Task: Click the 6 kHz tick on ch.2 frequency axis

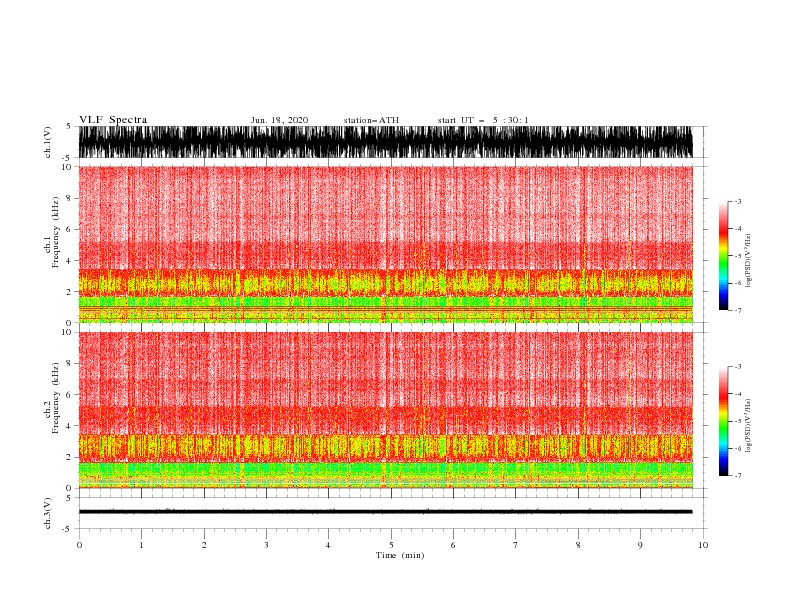Action: tap(69, 395)
